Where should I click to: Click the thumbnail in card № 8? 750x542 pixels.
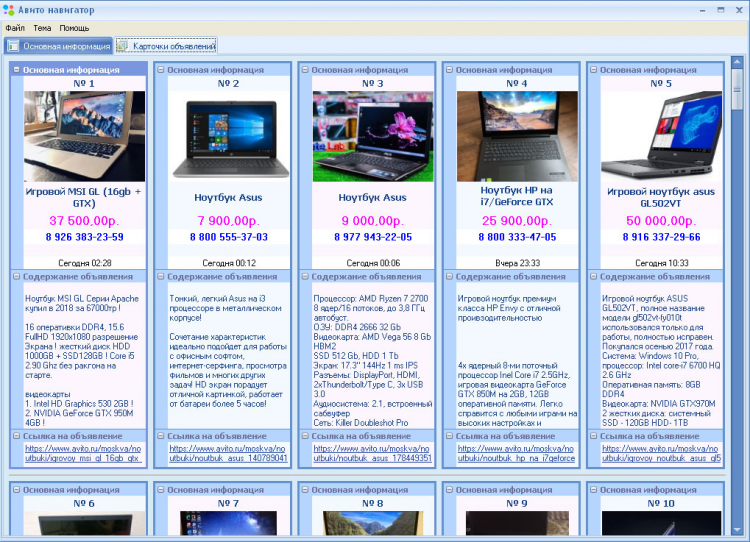[373, 523]
